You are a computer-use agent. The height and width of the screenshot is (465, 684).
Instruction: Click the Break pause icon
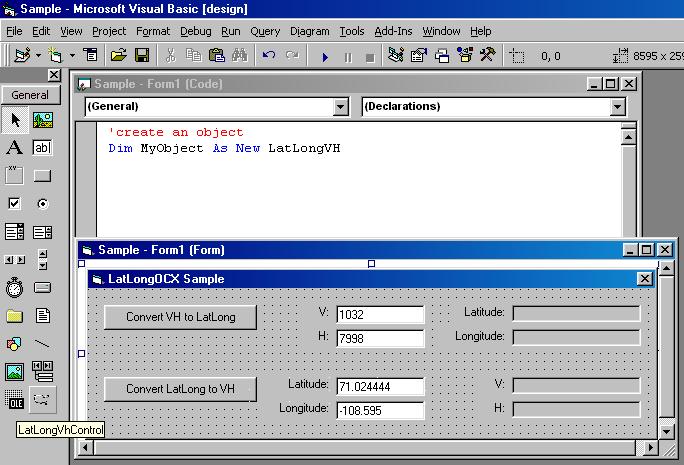(348, 57)
